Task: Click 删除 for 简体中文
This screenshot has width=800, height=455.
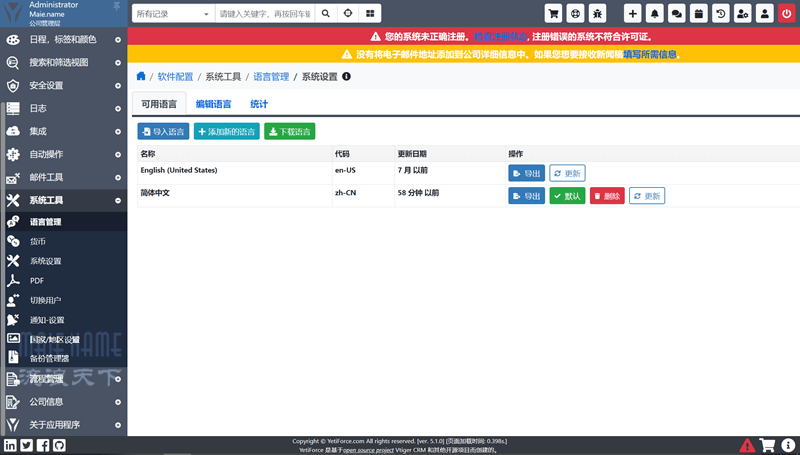Action: pyautogui.click(x=607, y=196)
